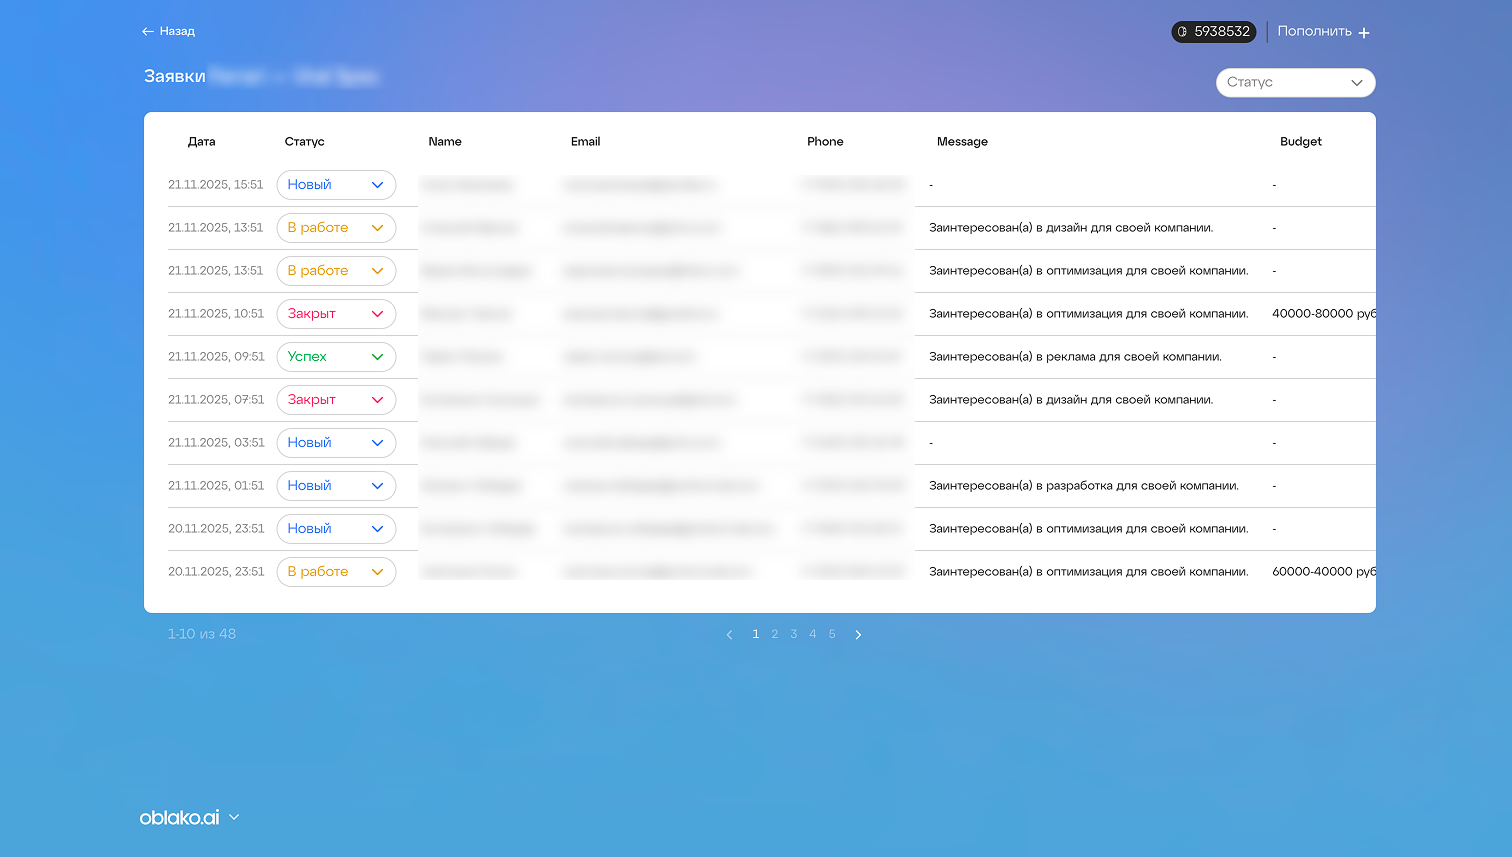Open Новый status dropdown on 03:51 row
The image size is (1512, 857).
[x=336, y=443]
